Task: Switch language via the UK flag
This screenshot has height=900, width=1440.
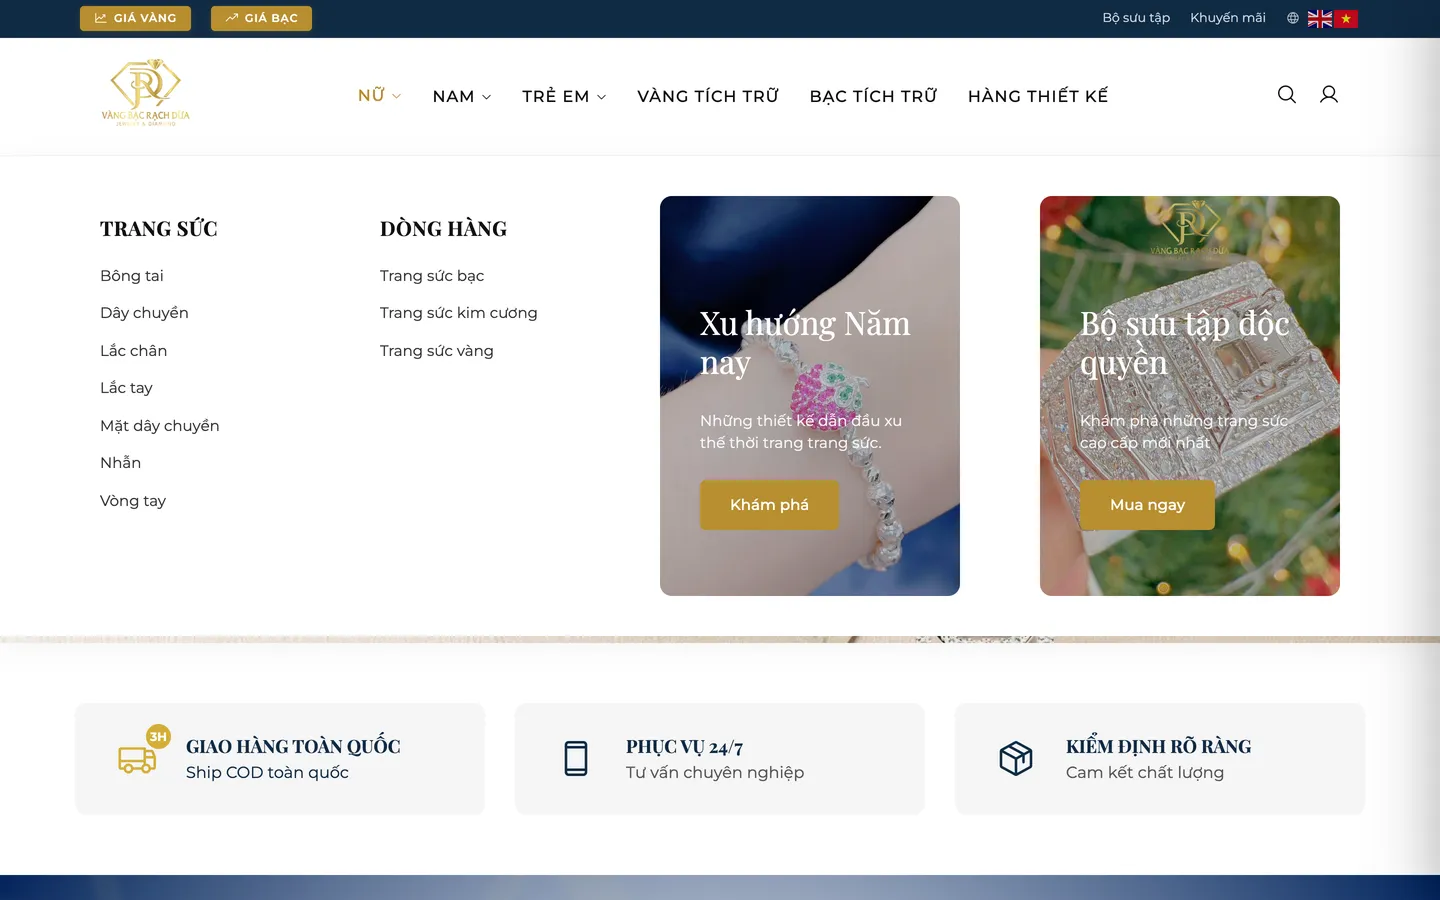Action: (1320, 18)
